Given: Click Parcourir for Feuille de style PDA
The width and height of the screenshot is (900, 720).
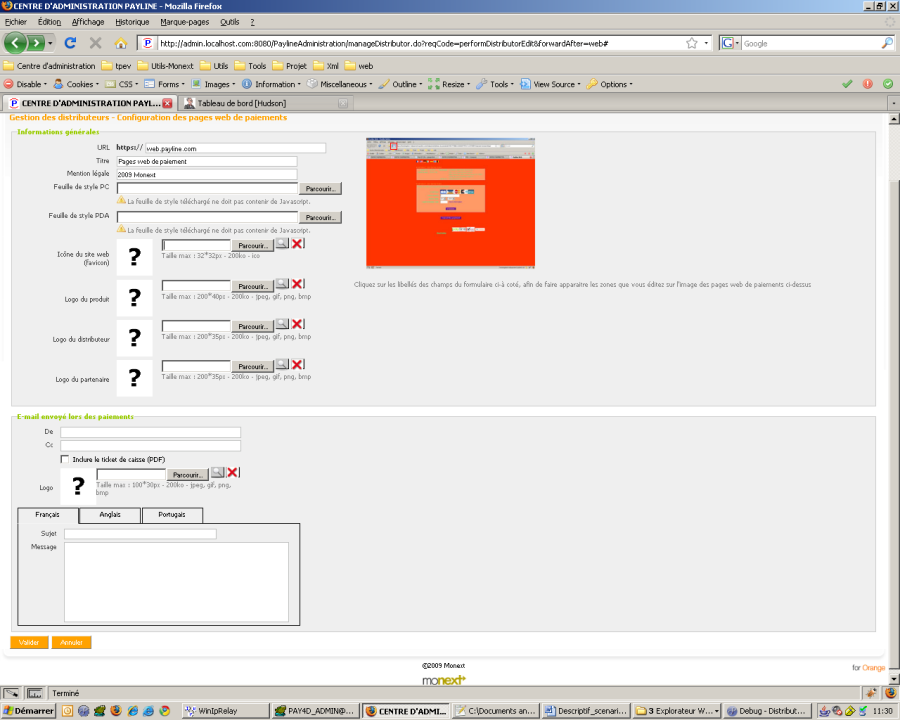Looking at the screenshot, I should point(320,217).
